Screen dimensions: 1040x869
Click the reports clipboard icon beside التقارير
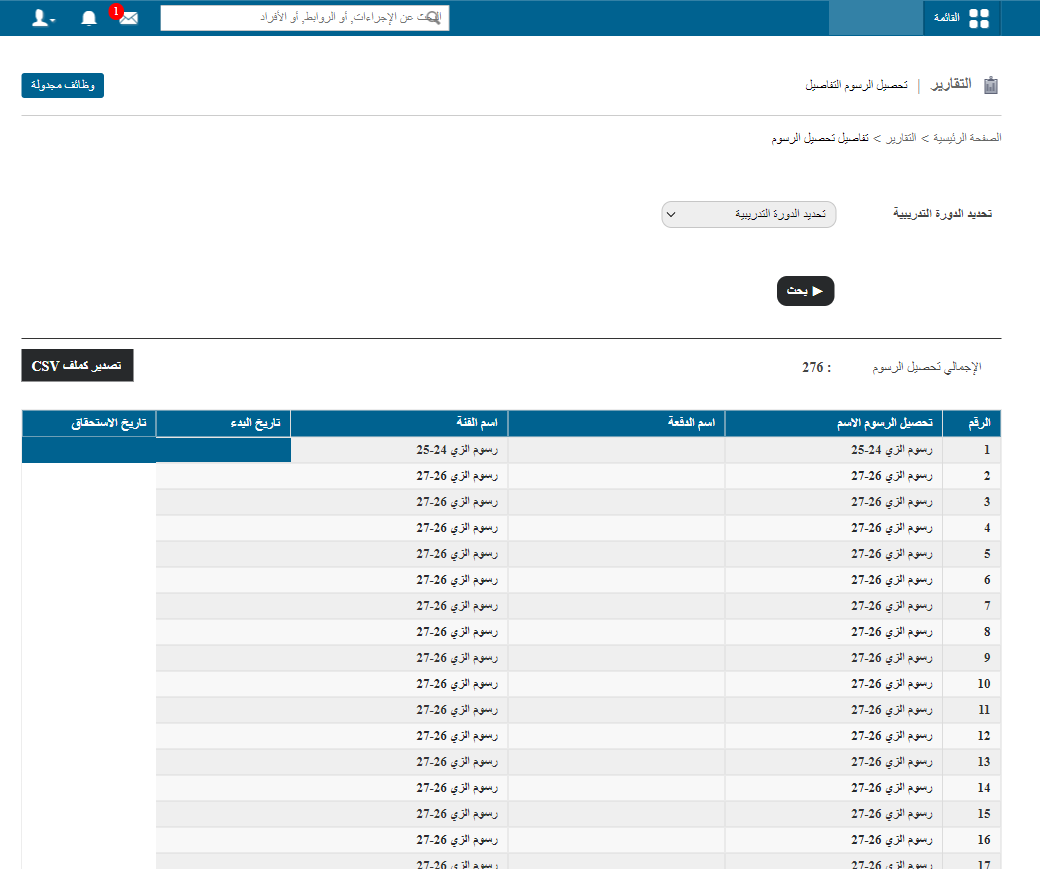tap(991, 85)
